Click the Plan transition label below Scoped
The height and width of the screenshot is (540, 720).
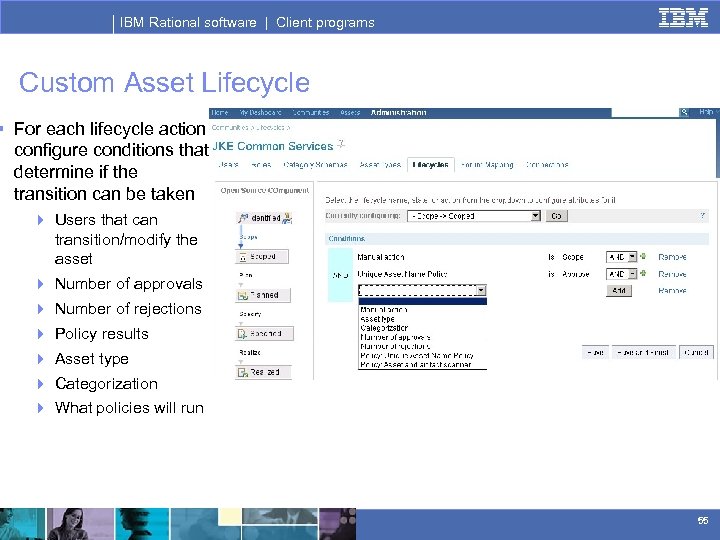coord(246,275)
